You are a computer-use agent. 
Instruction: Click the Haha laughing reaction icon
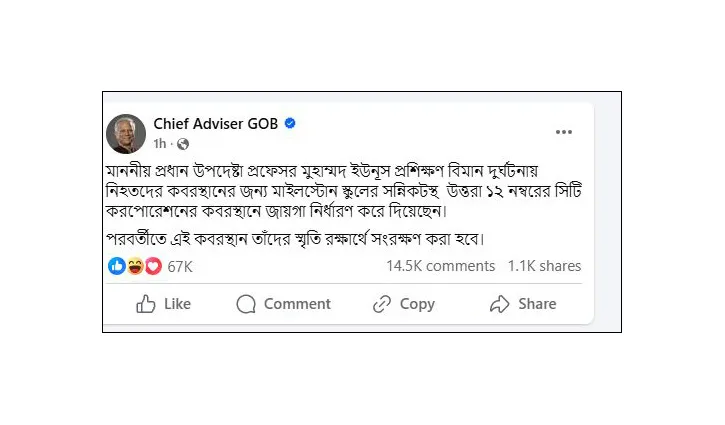click(x=135, y=266)
